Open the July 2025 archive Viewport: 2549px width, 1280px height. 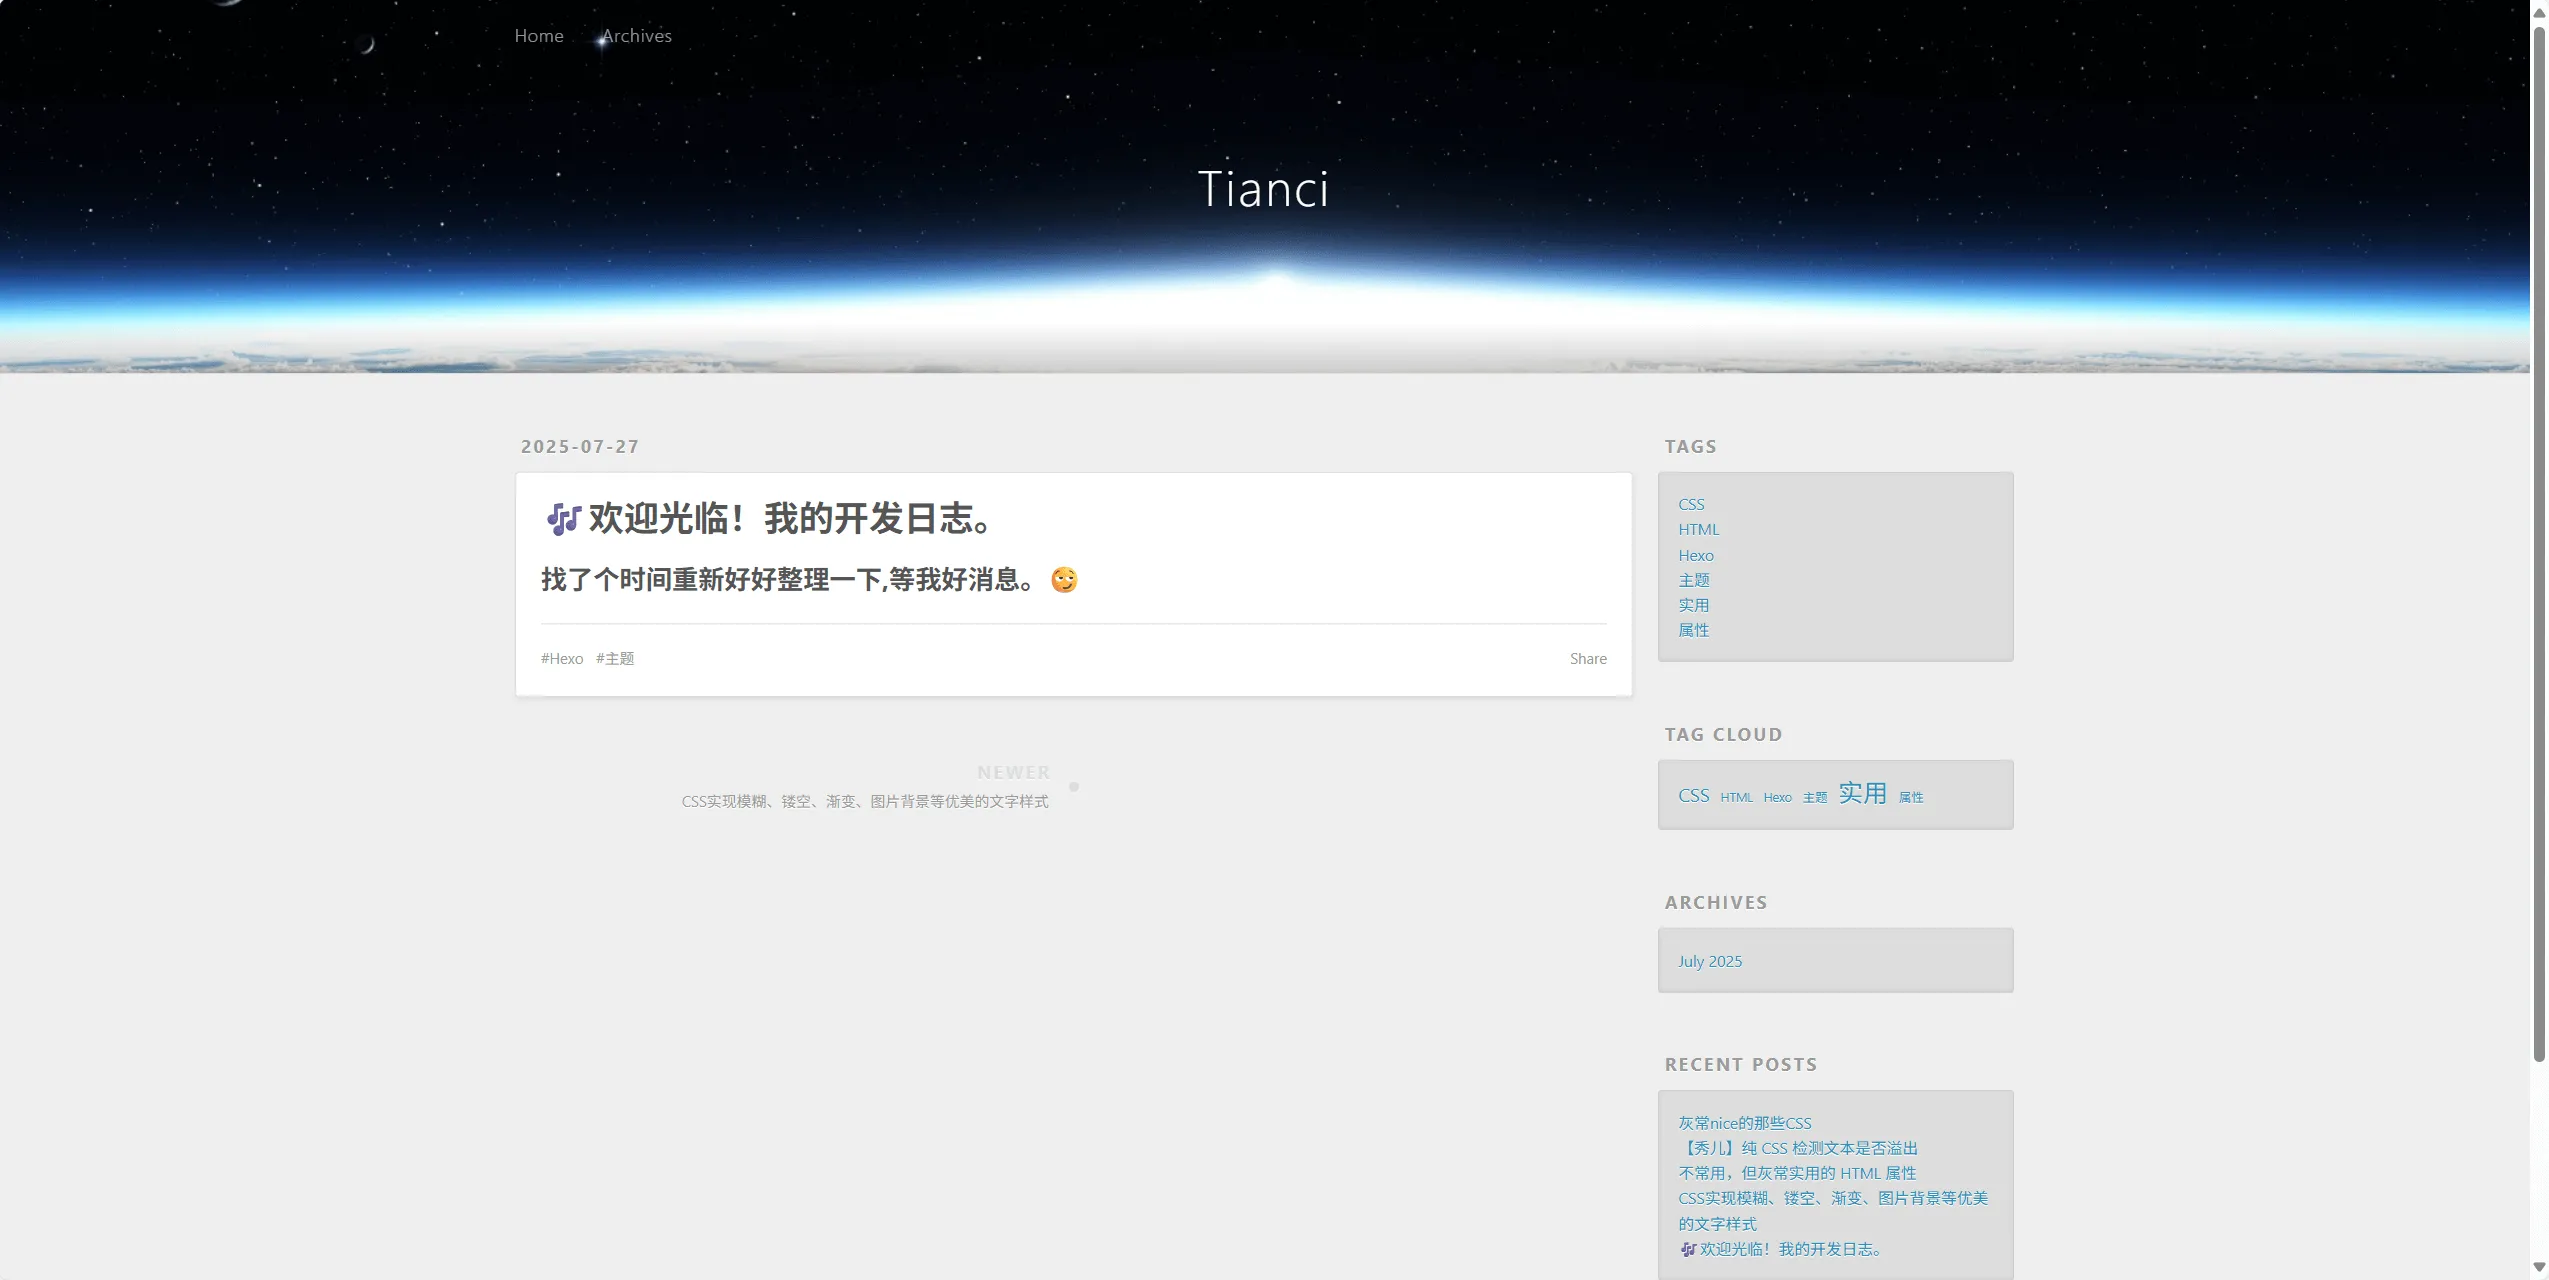[1710, 962]
